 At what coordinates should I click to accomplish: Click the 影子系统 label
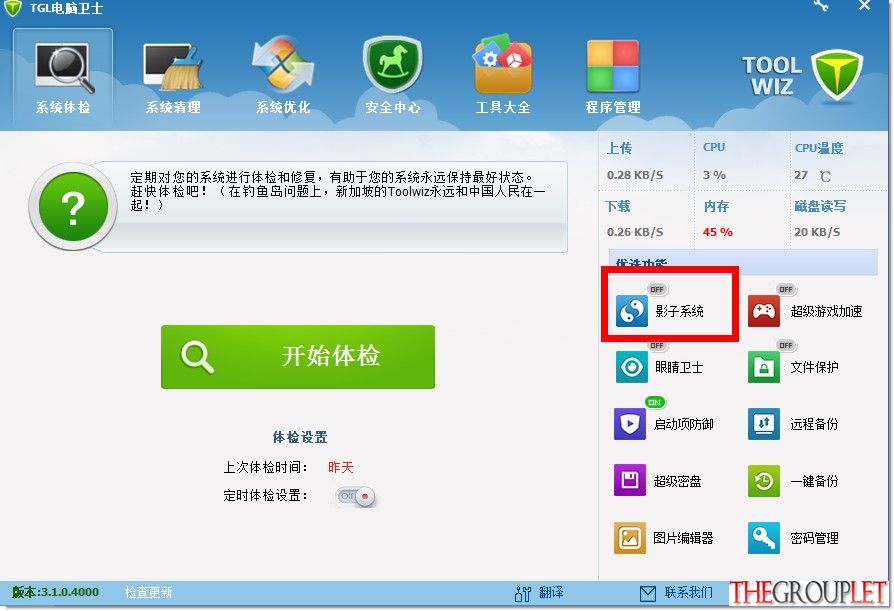pyautogui.click(x=679, y=311)
